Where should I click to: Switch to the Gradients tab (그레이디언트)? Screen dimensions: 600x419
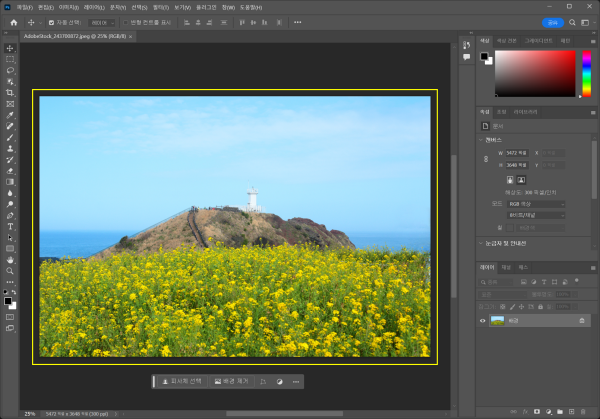(x=539, y=41)
